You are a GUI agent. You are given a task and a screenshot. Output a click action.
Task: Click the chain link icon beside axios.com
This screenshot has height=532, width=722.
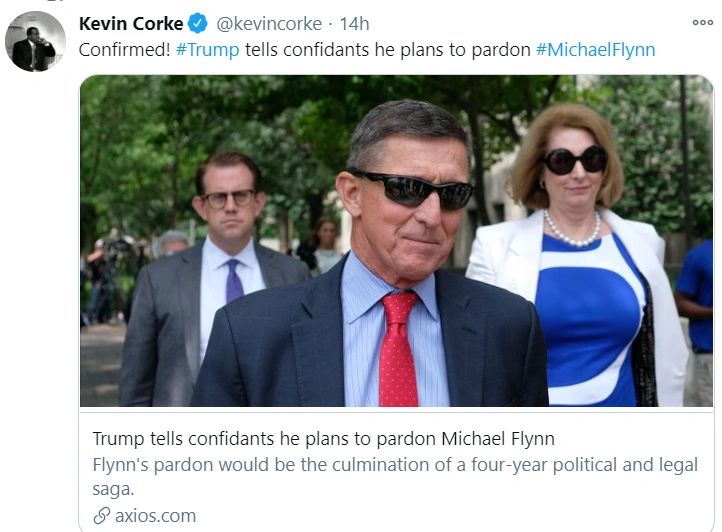tap(101, 516)
